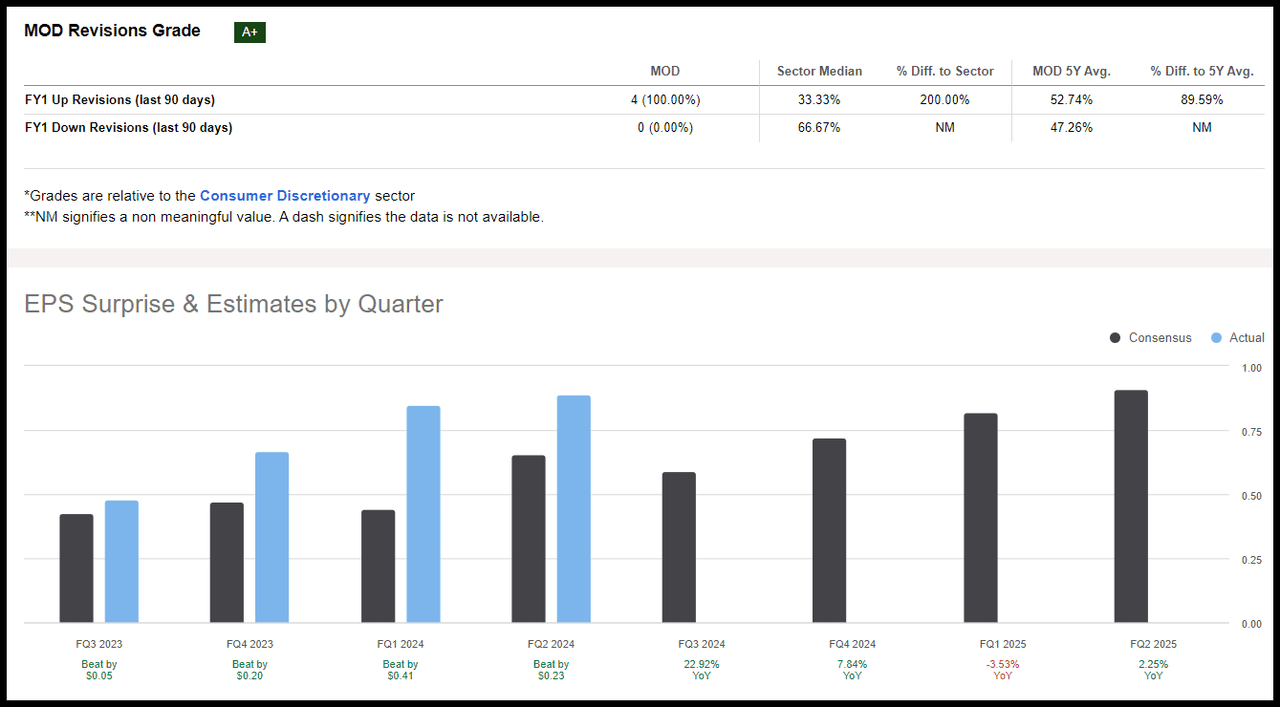Select the MOD 5Y Avg. column header

click(1071, 71)
